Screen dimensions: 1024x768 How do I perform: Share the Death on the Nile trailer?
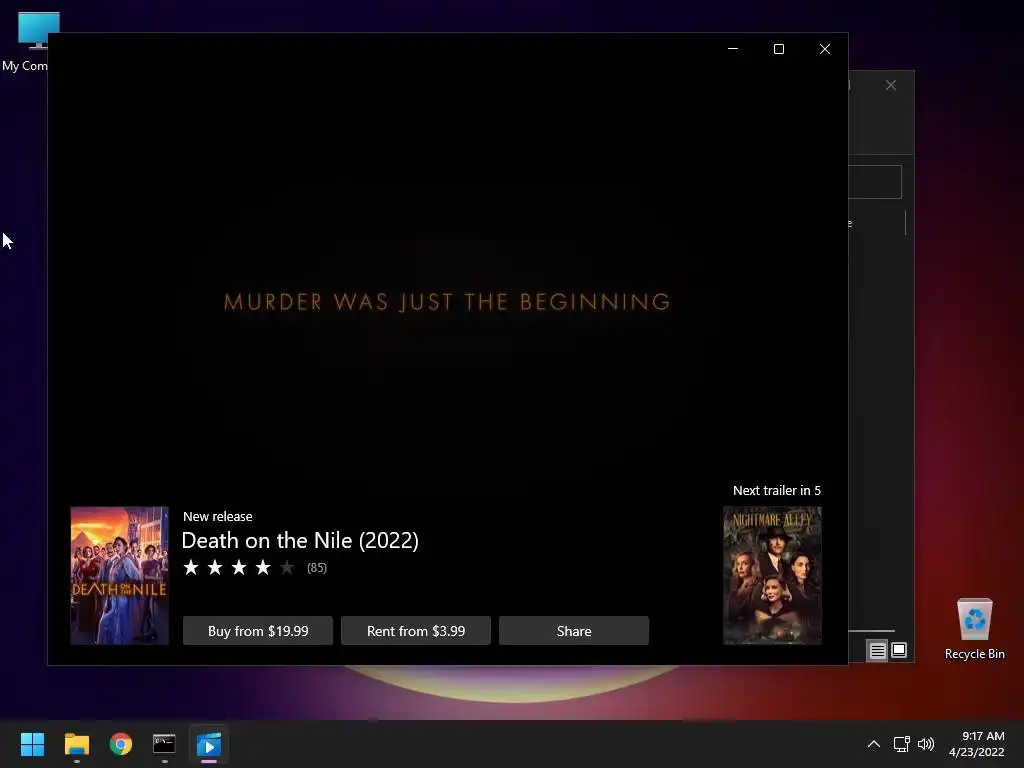click(x=574, y=631)
